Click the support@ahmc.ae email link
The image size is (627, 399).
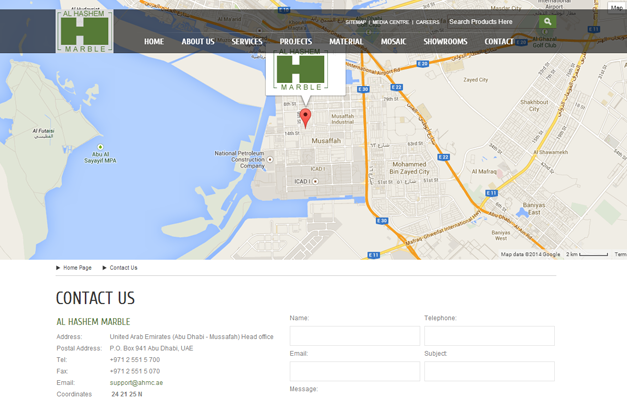136,383
